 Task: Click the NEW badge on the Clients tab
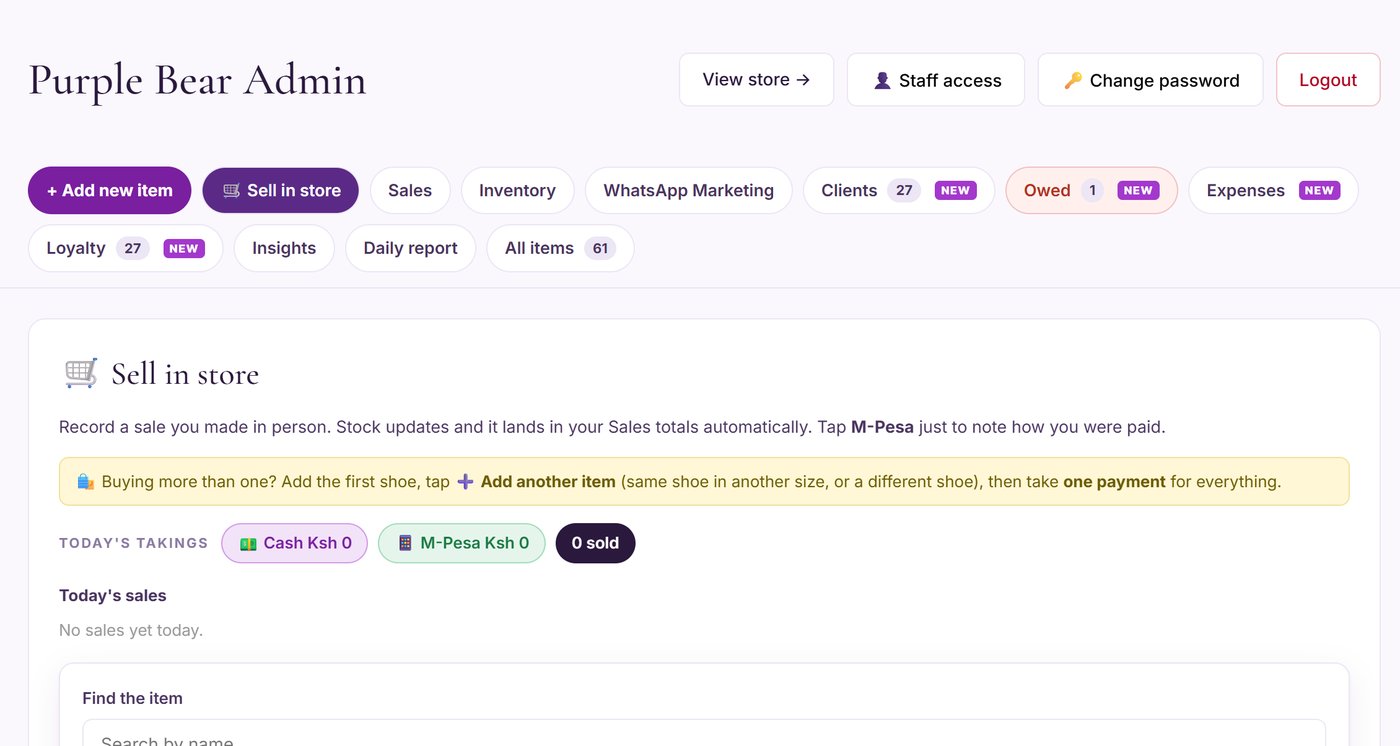tap(955, 191)
